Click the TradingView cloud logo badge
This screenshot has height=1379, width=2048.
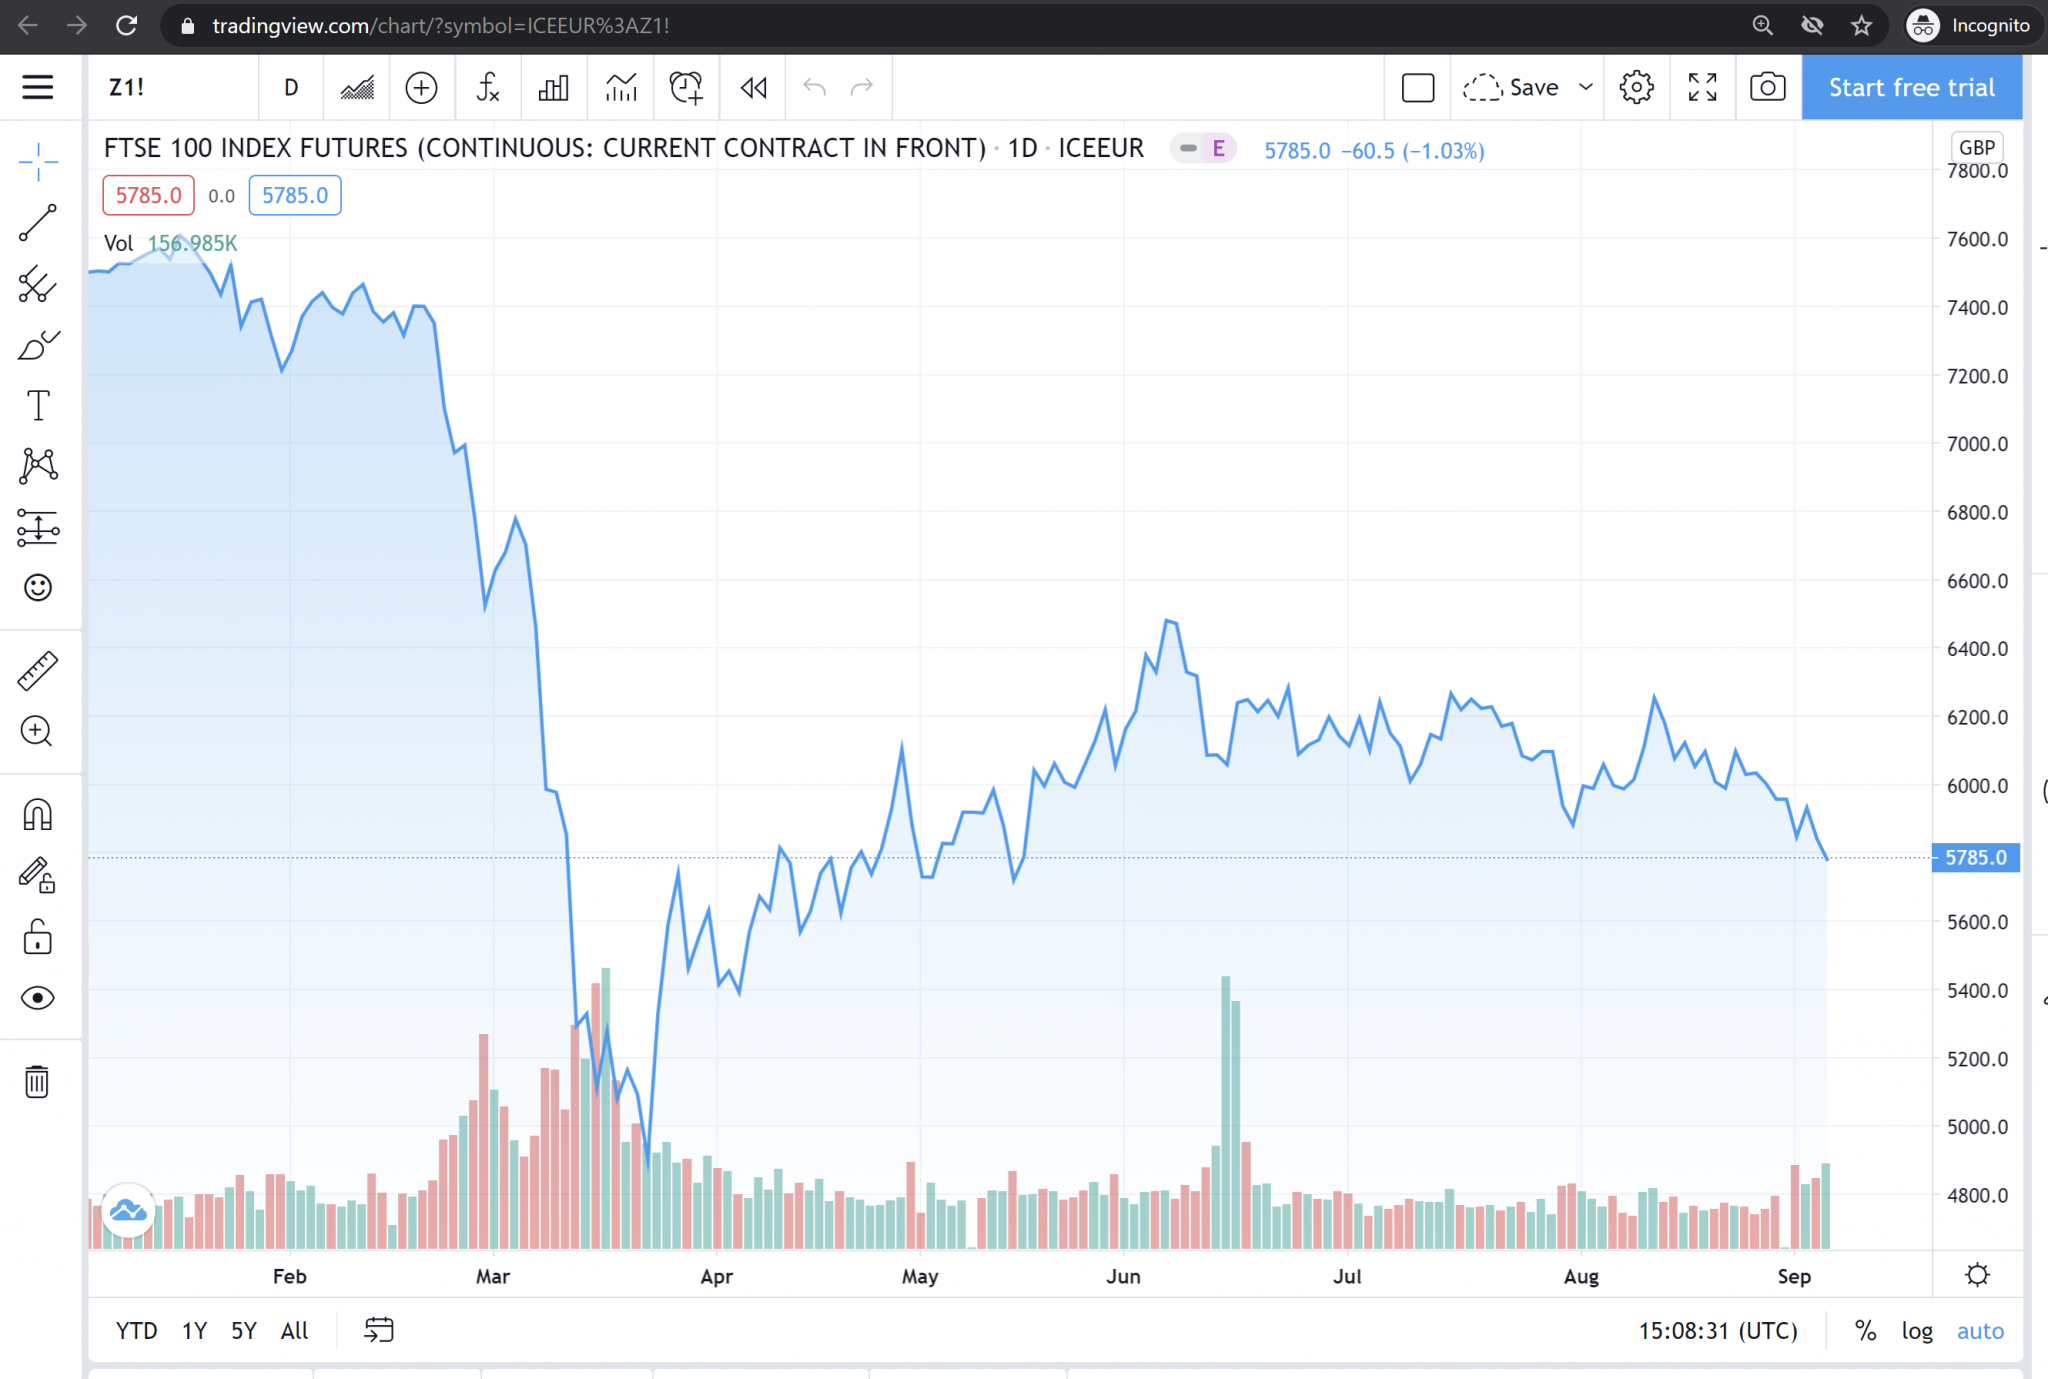point(128,1210)
